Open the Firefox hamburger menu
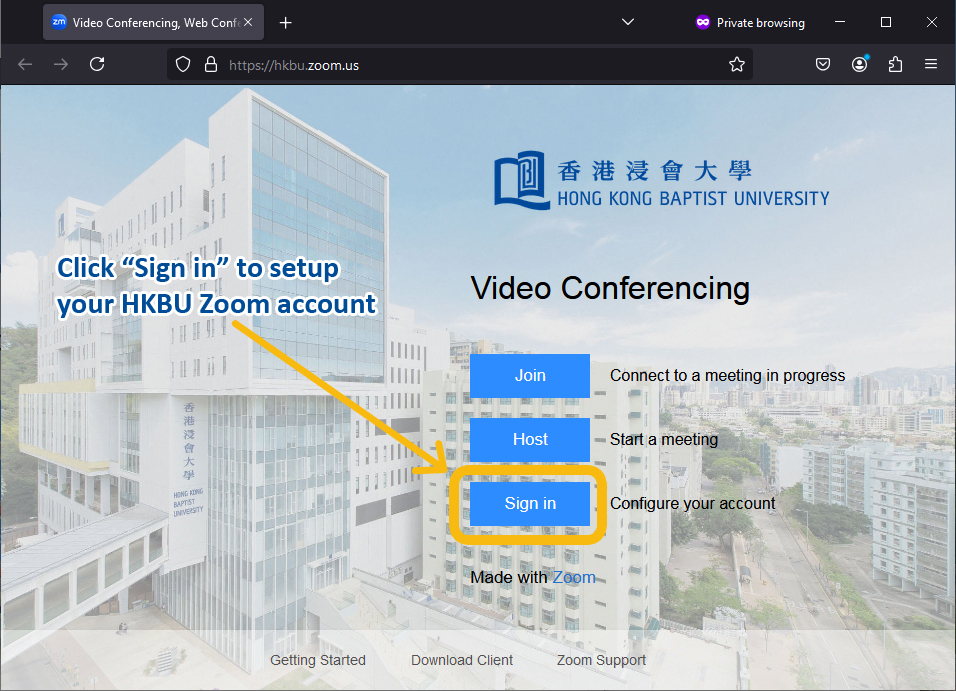This screenshot has width=956, height=691. (x=931, y=64)
